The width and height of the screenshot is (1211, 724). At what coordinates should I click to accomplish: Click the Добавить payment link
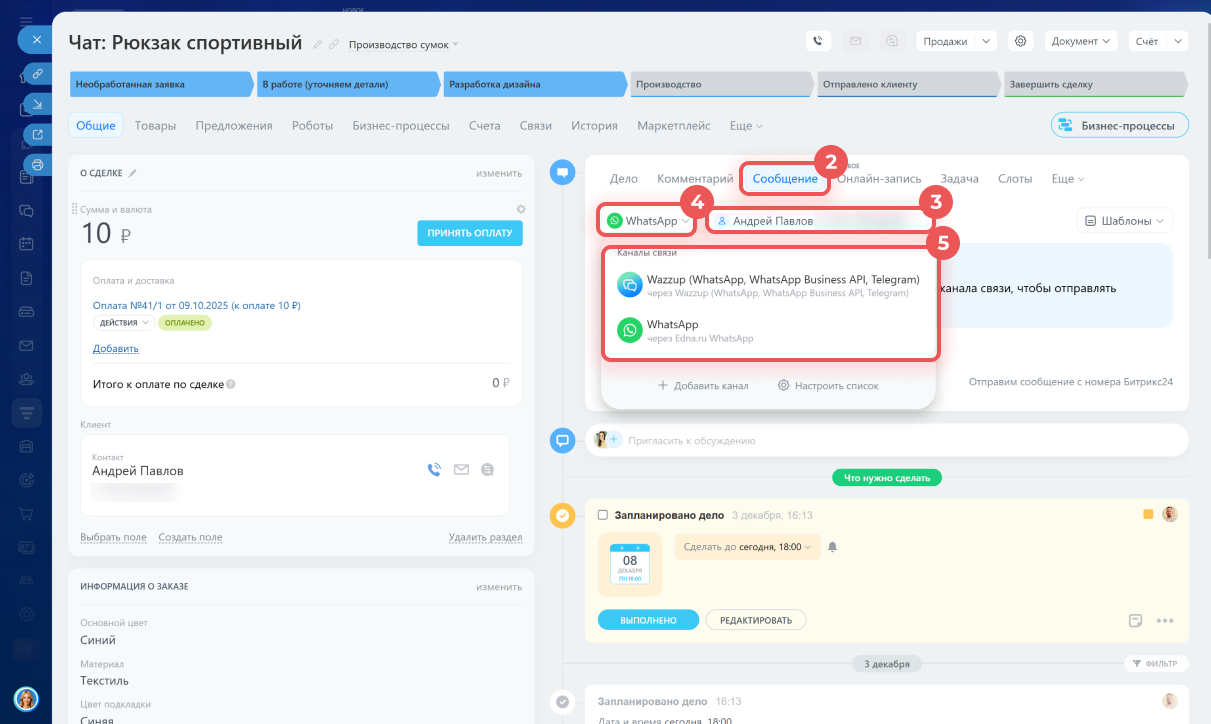click(115, 349)
